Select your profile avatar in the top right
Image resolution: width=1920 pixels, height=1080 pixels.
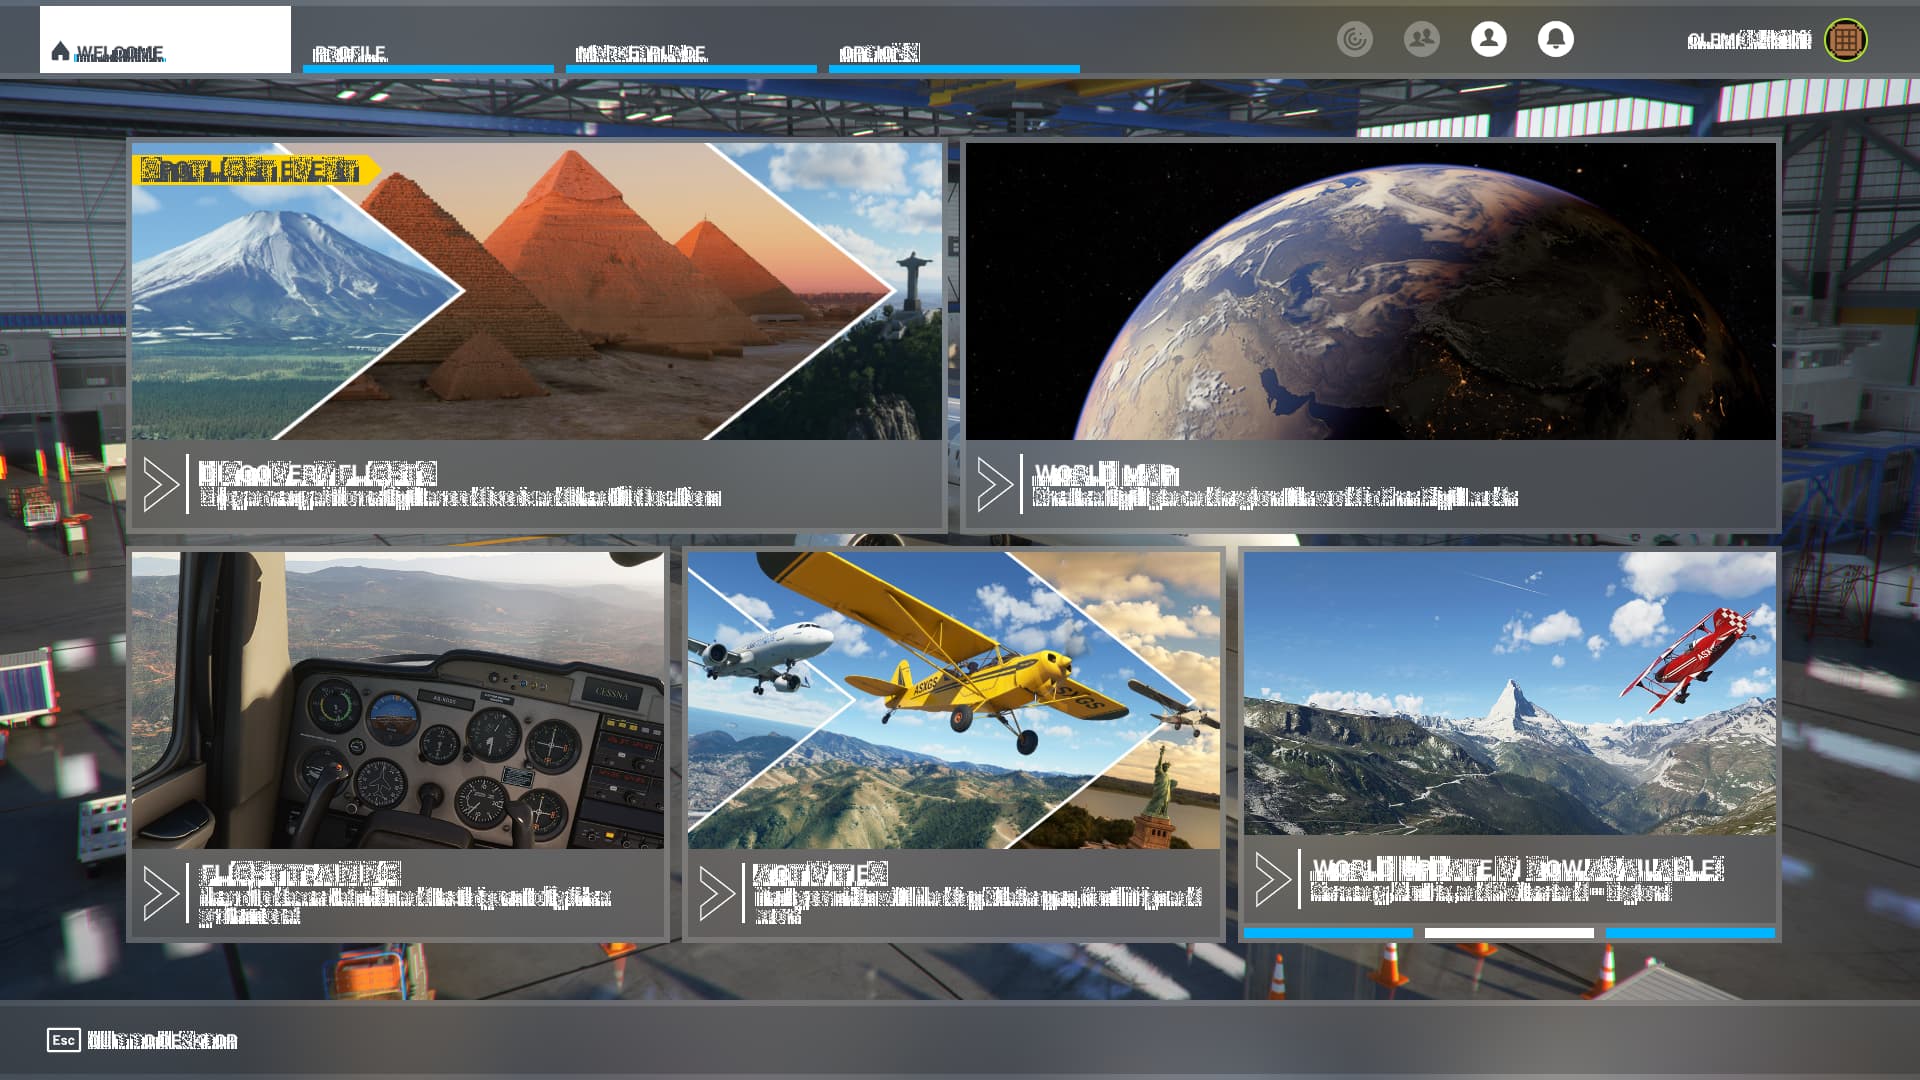pos(1845,40)
